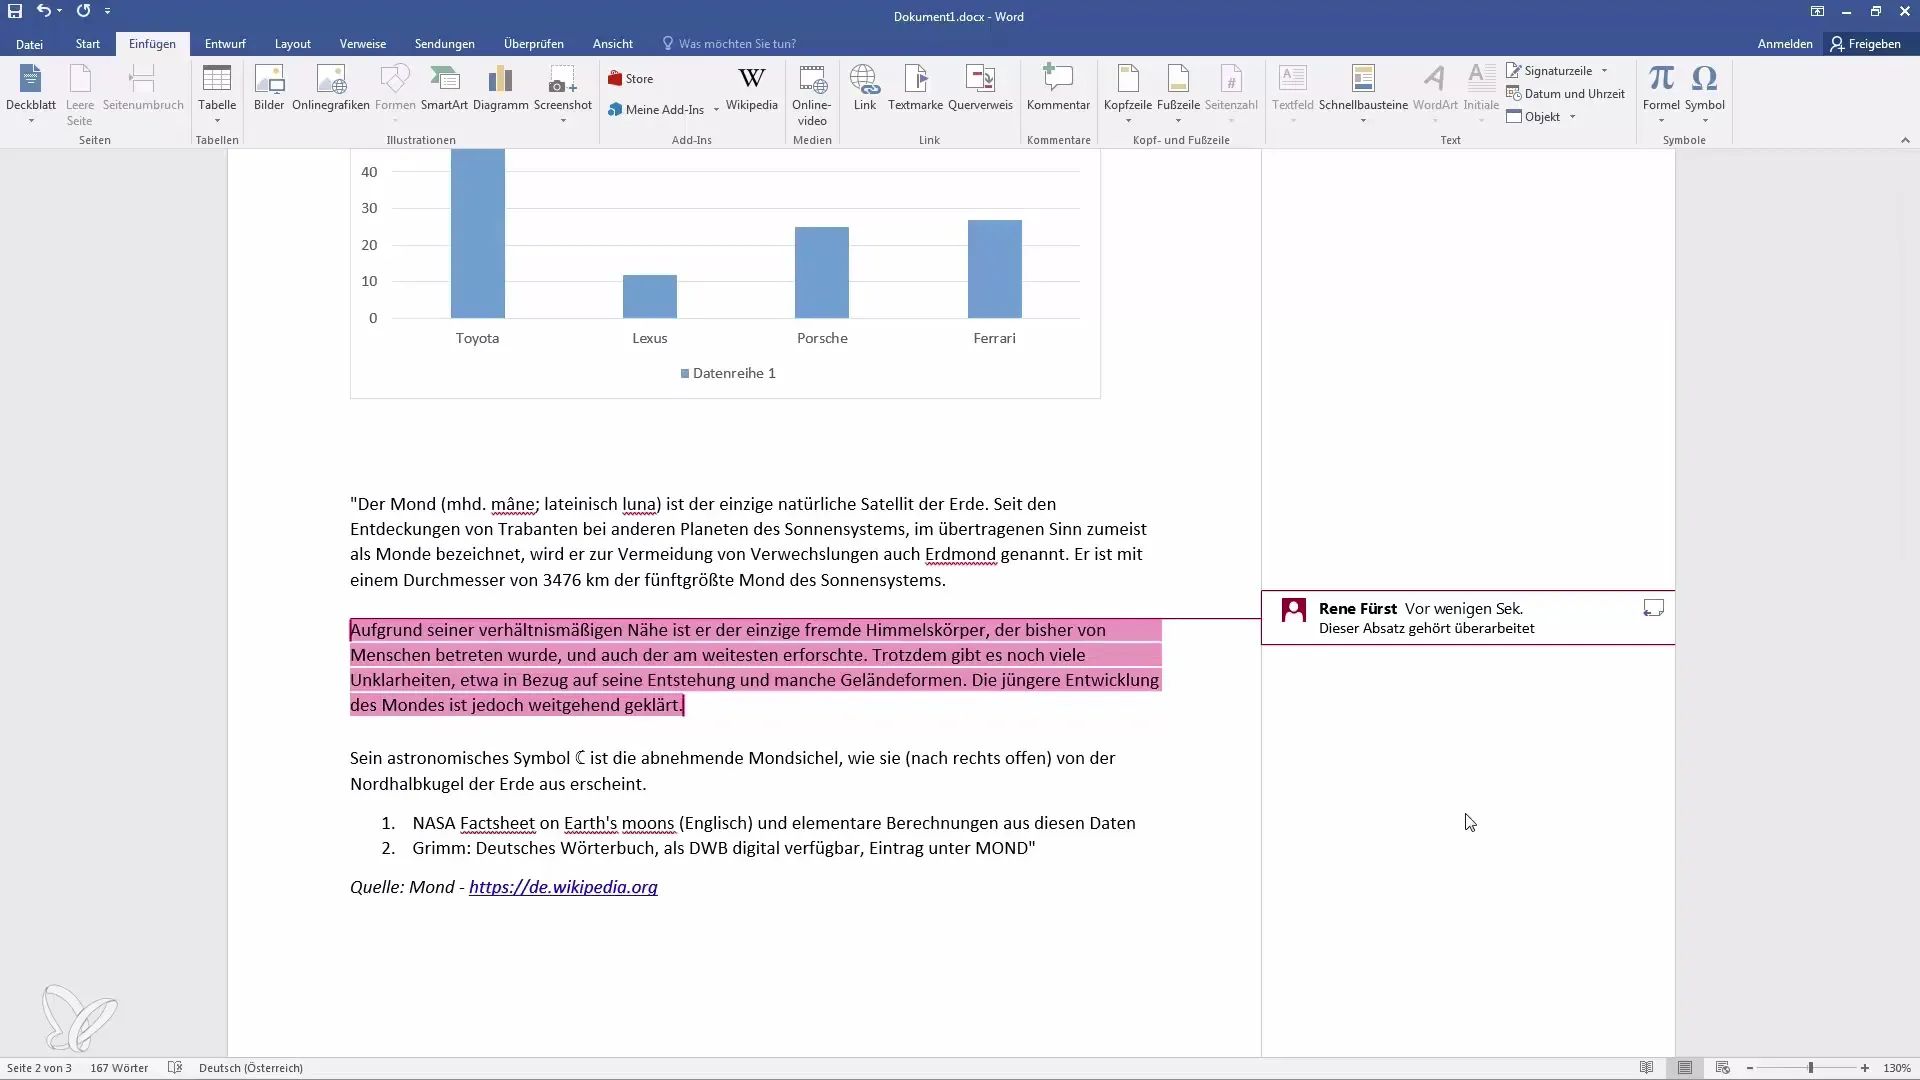Open spelling check status icon
1920x1080 pixels.
coord(175,1068)
